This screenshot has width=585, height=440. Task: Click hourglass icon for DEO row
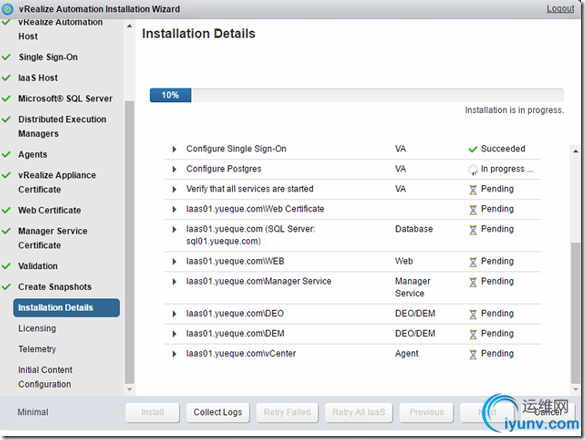point(473,314)
